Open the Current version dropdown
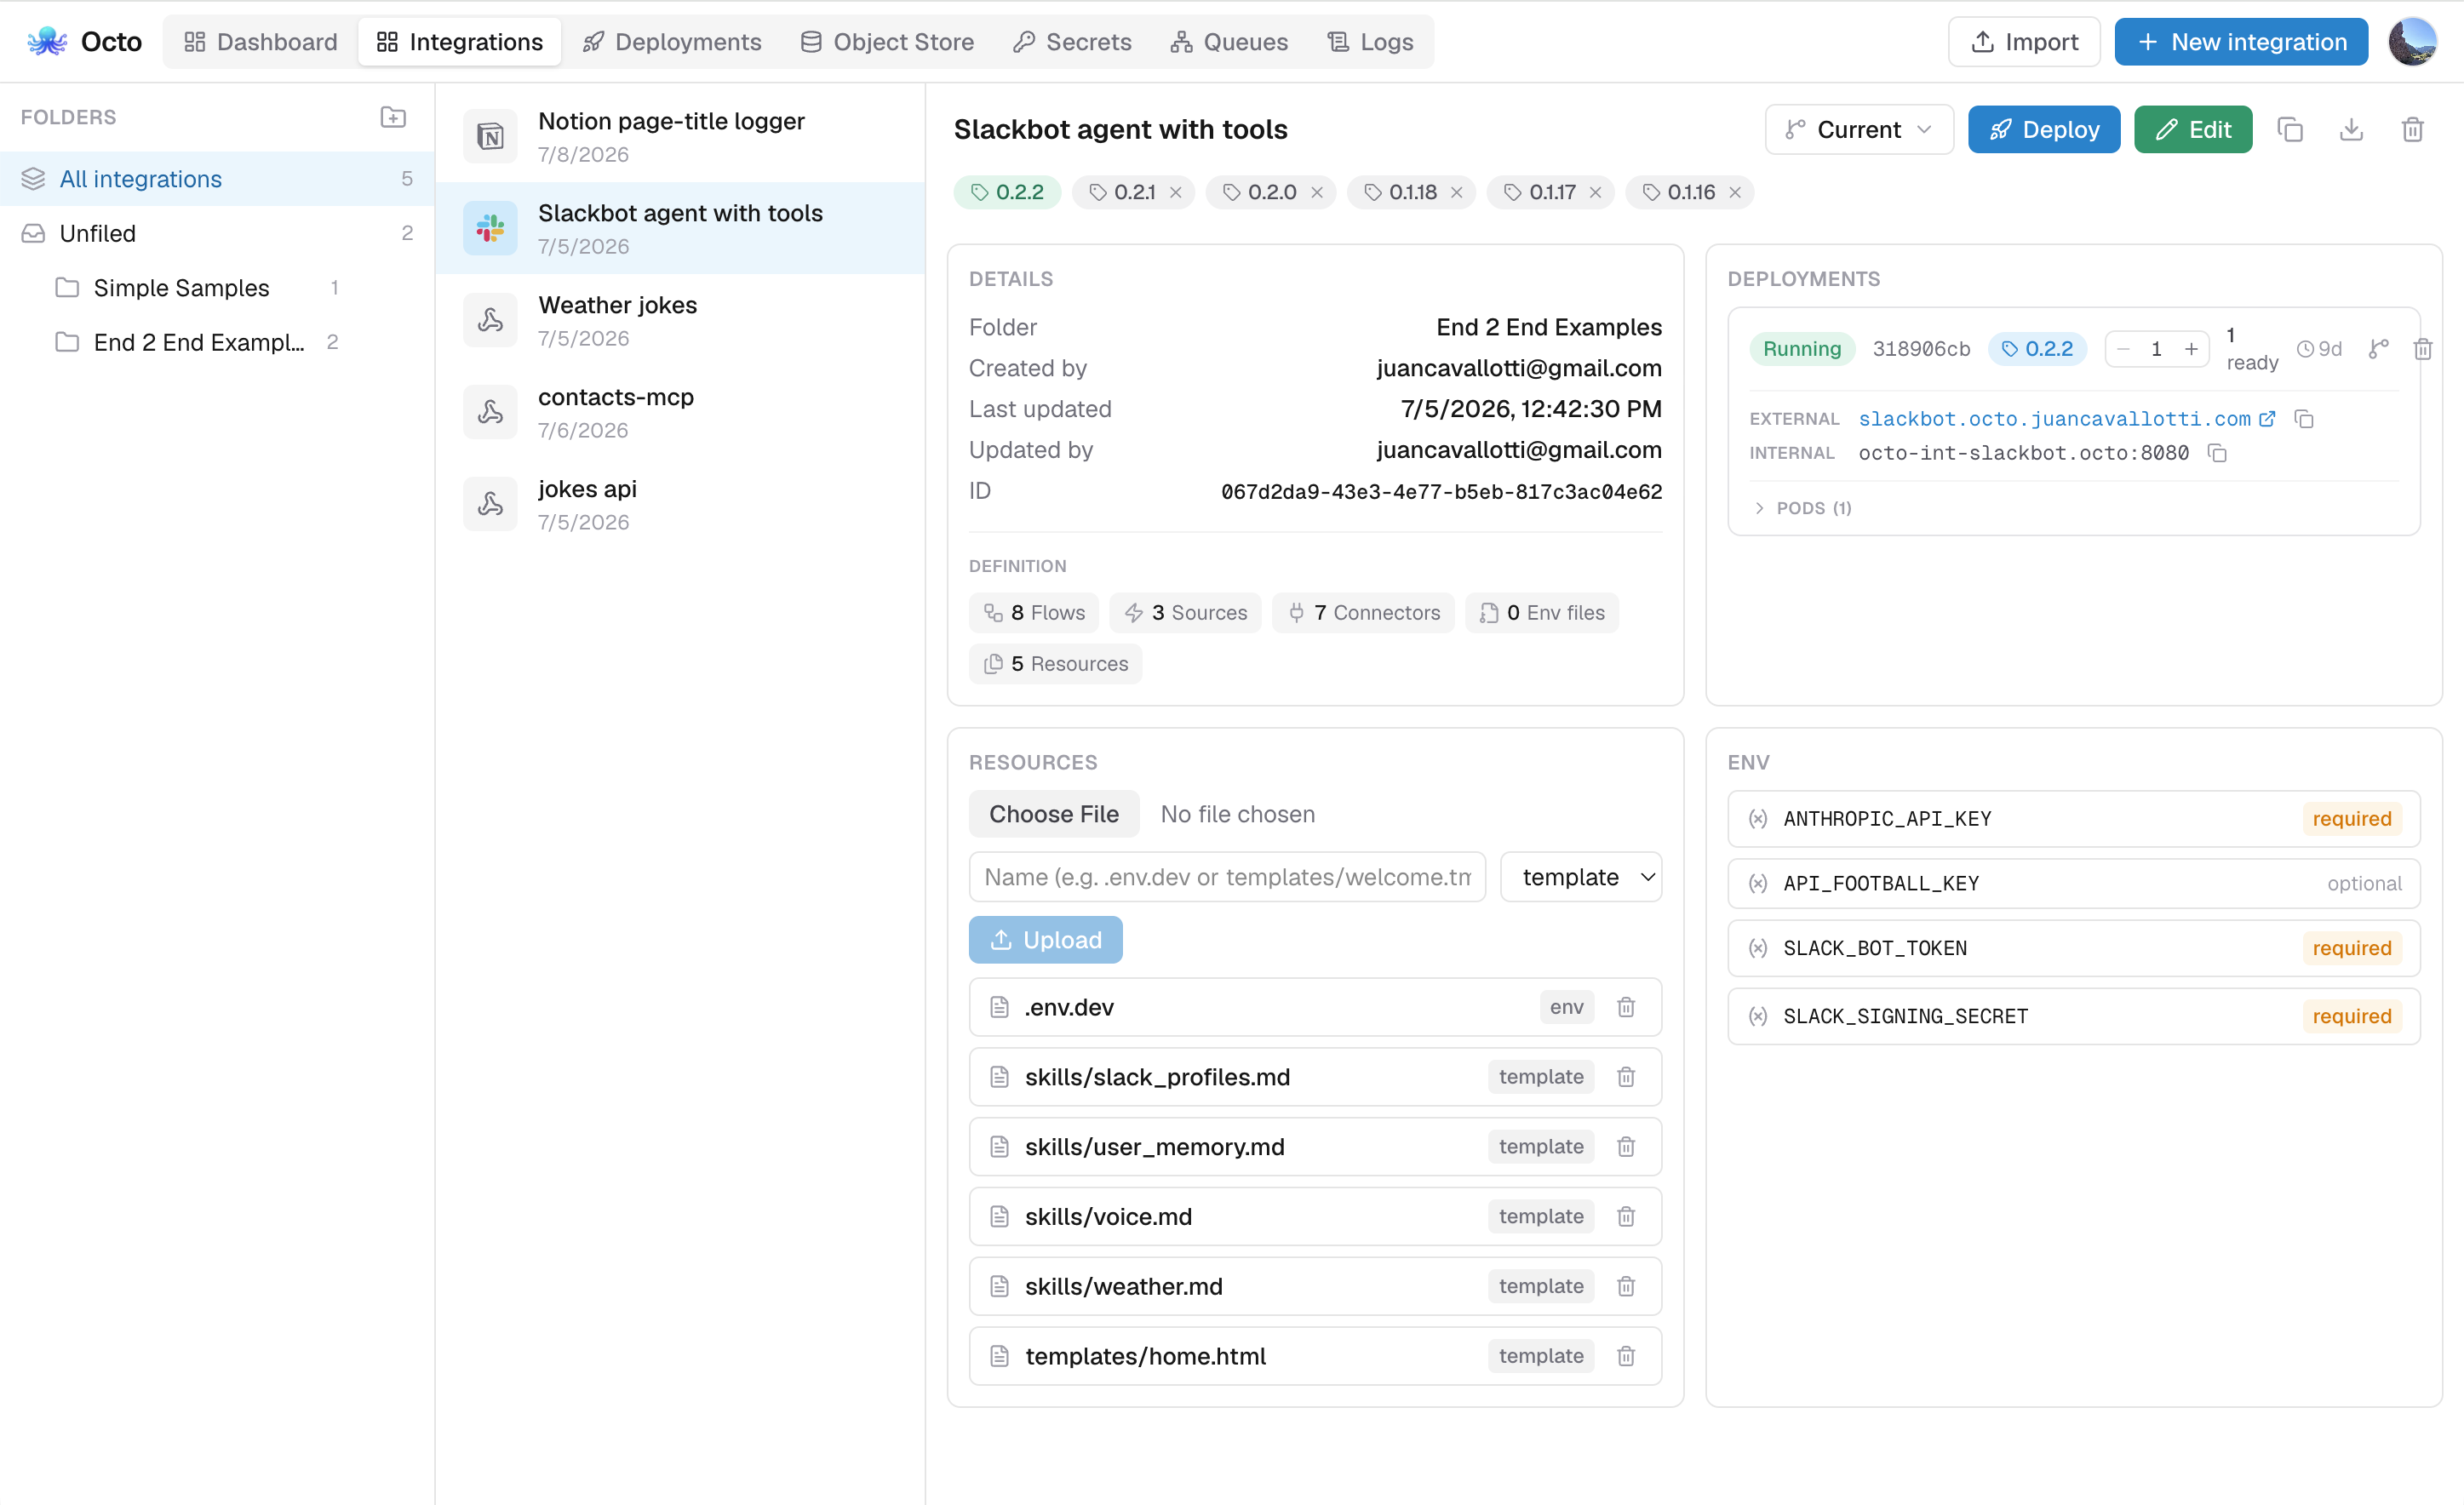 point(1859,129)
